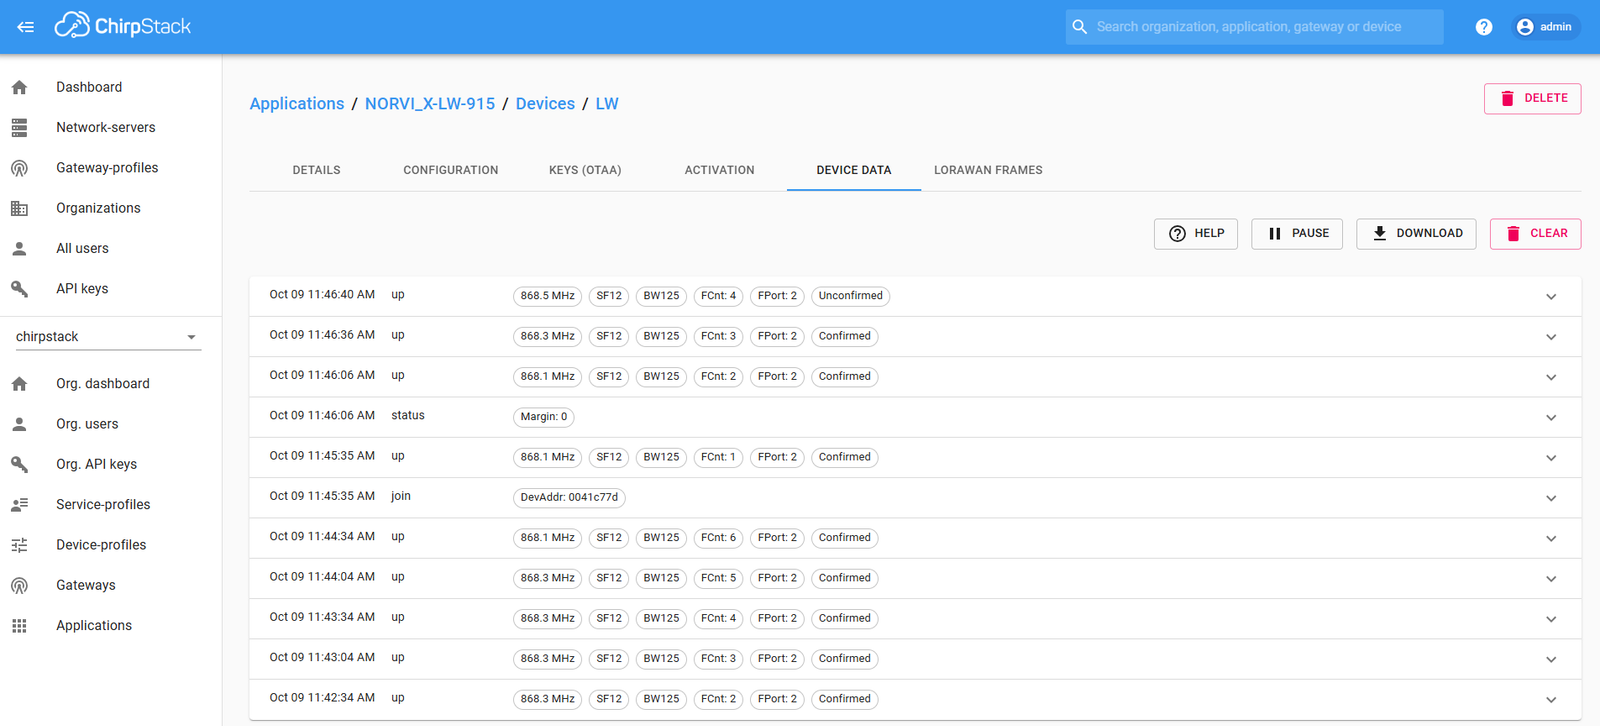Focus the global search field
The image size is (1600, 726).
pyautogui.click(x=1254, y=27)
